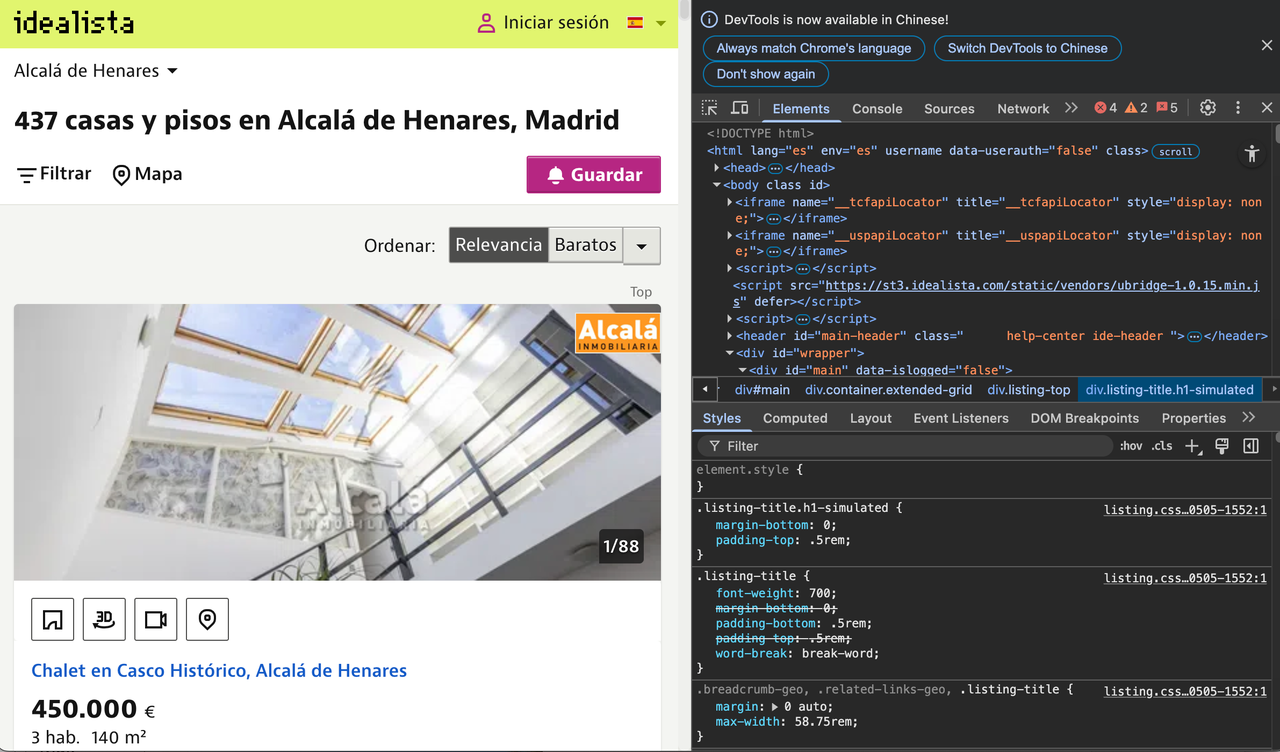Focus the Styles Filter input field
1280x752 pixels.
coord(905,446)
